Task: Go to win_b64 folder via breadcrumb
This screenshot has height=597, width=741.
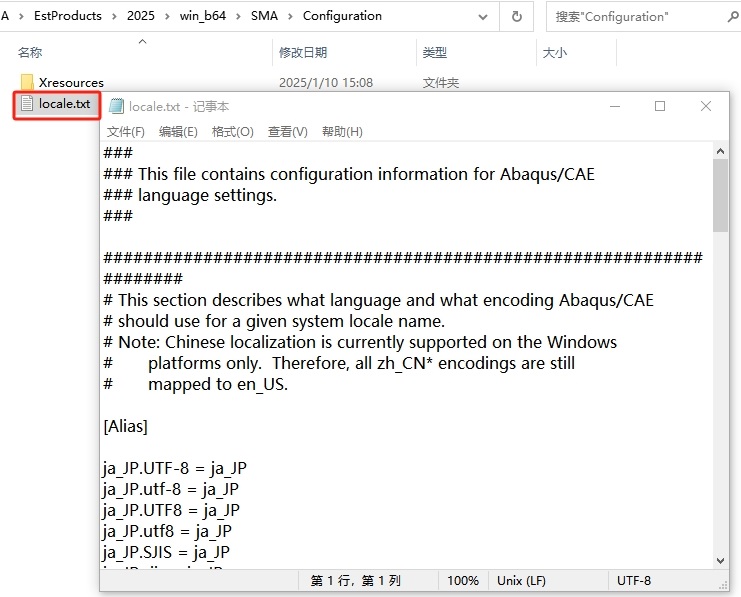Action: tap(204, 16)
